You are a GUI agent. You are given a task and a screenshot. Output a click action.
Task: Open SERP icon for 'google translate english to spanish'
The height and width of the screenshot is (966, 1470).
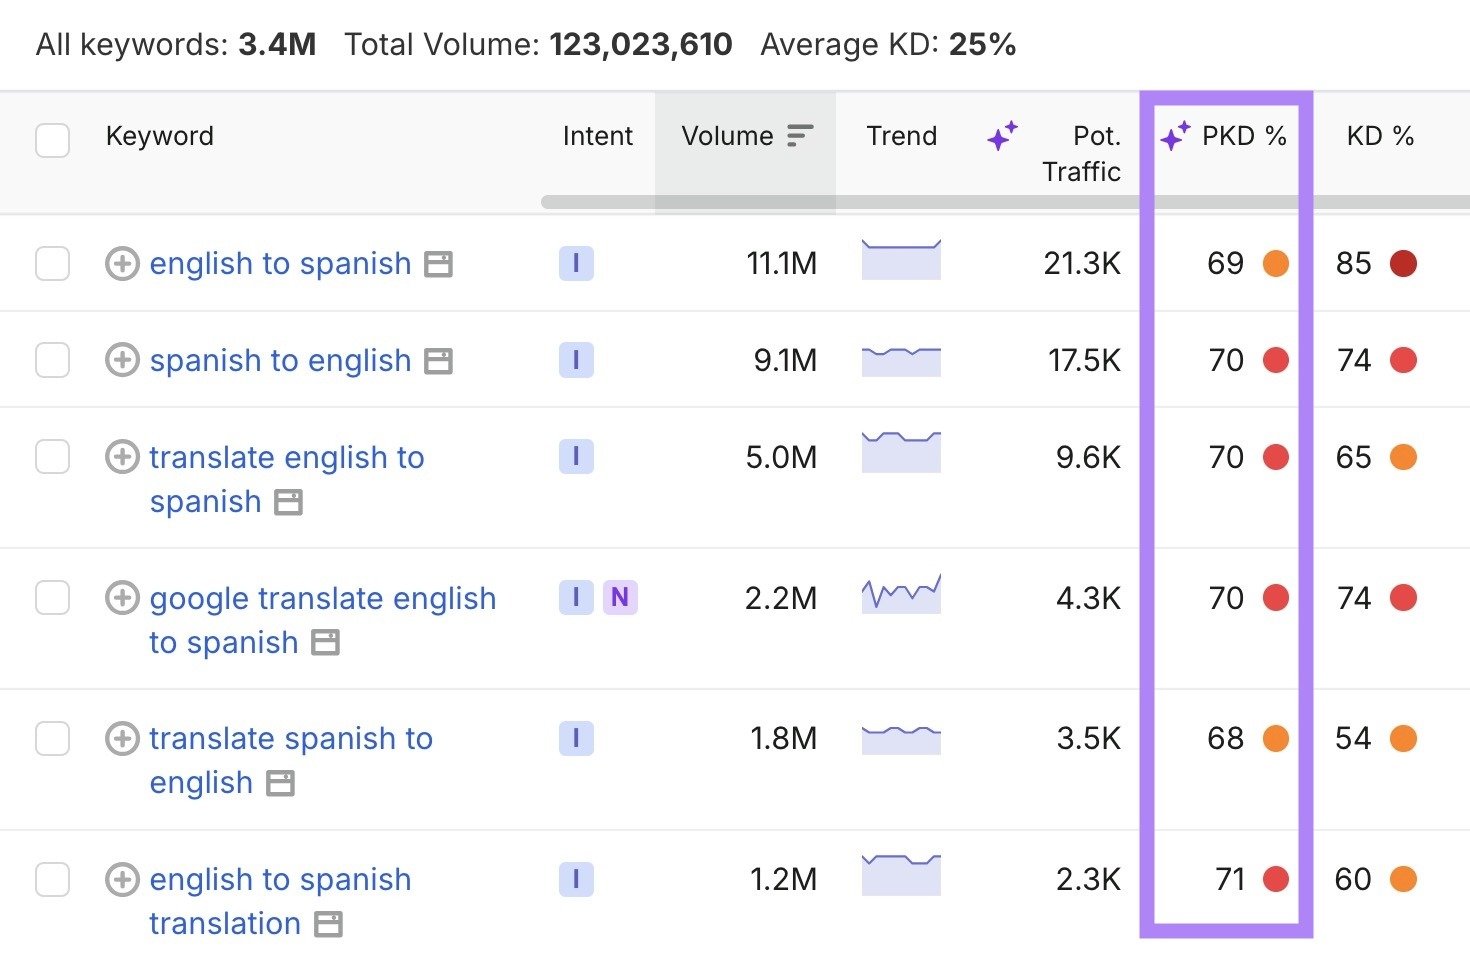[x=325, y=642]
